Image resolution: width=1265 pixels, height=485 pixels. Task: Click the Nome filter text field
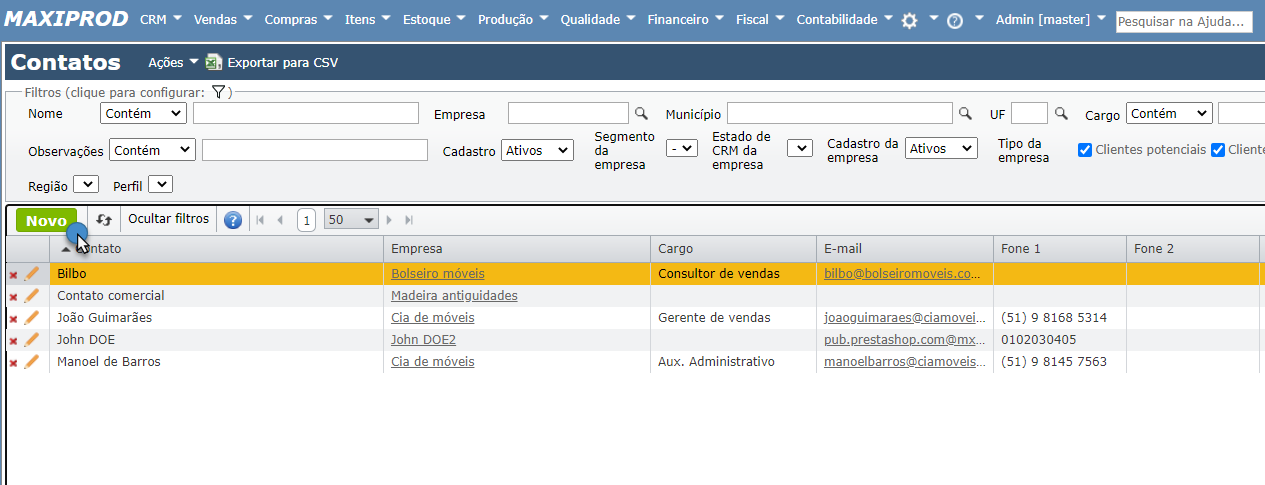coord(305,113)
